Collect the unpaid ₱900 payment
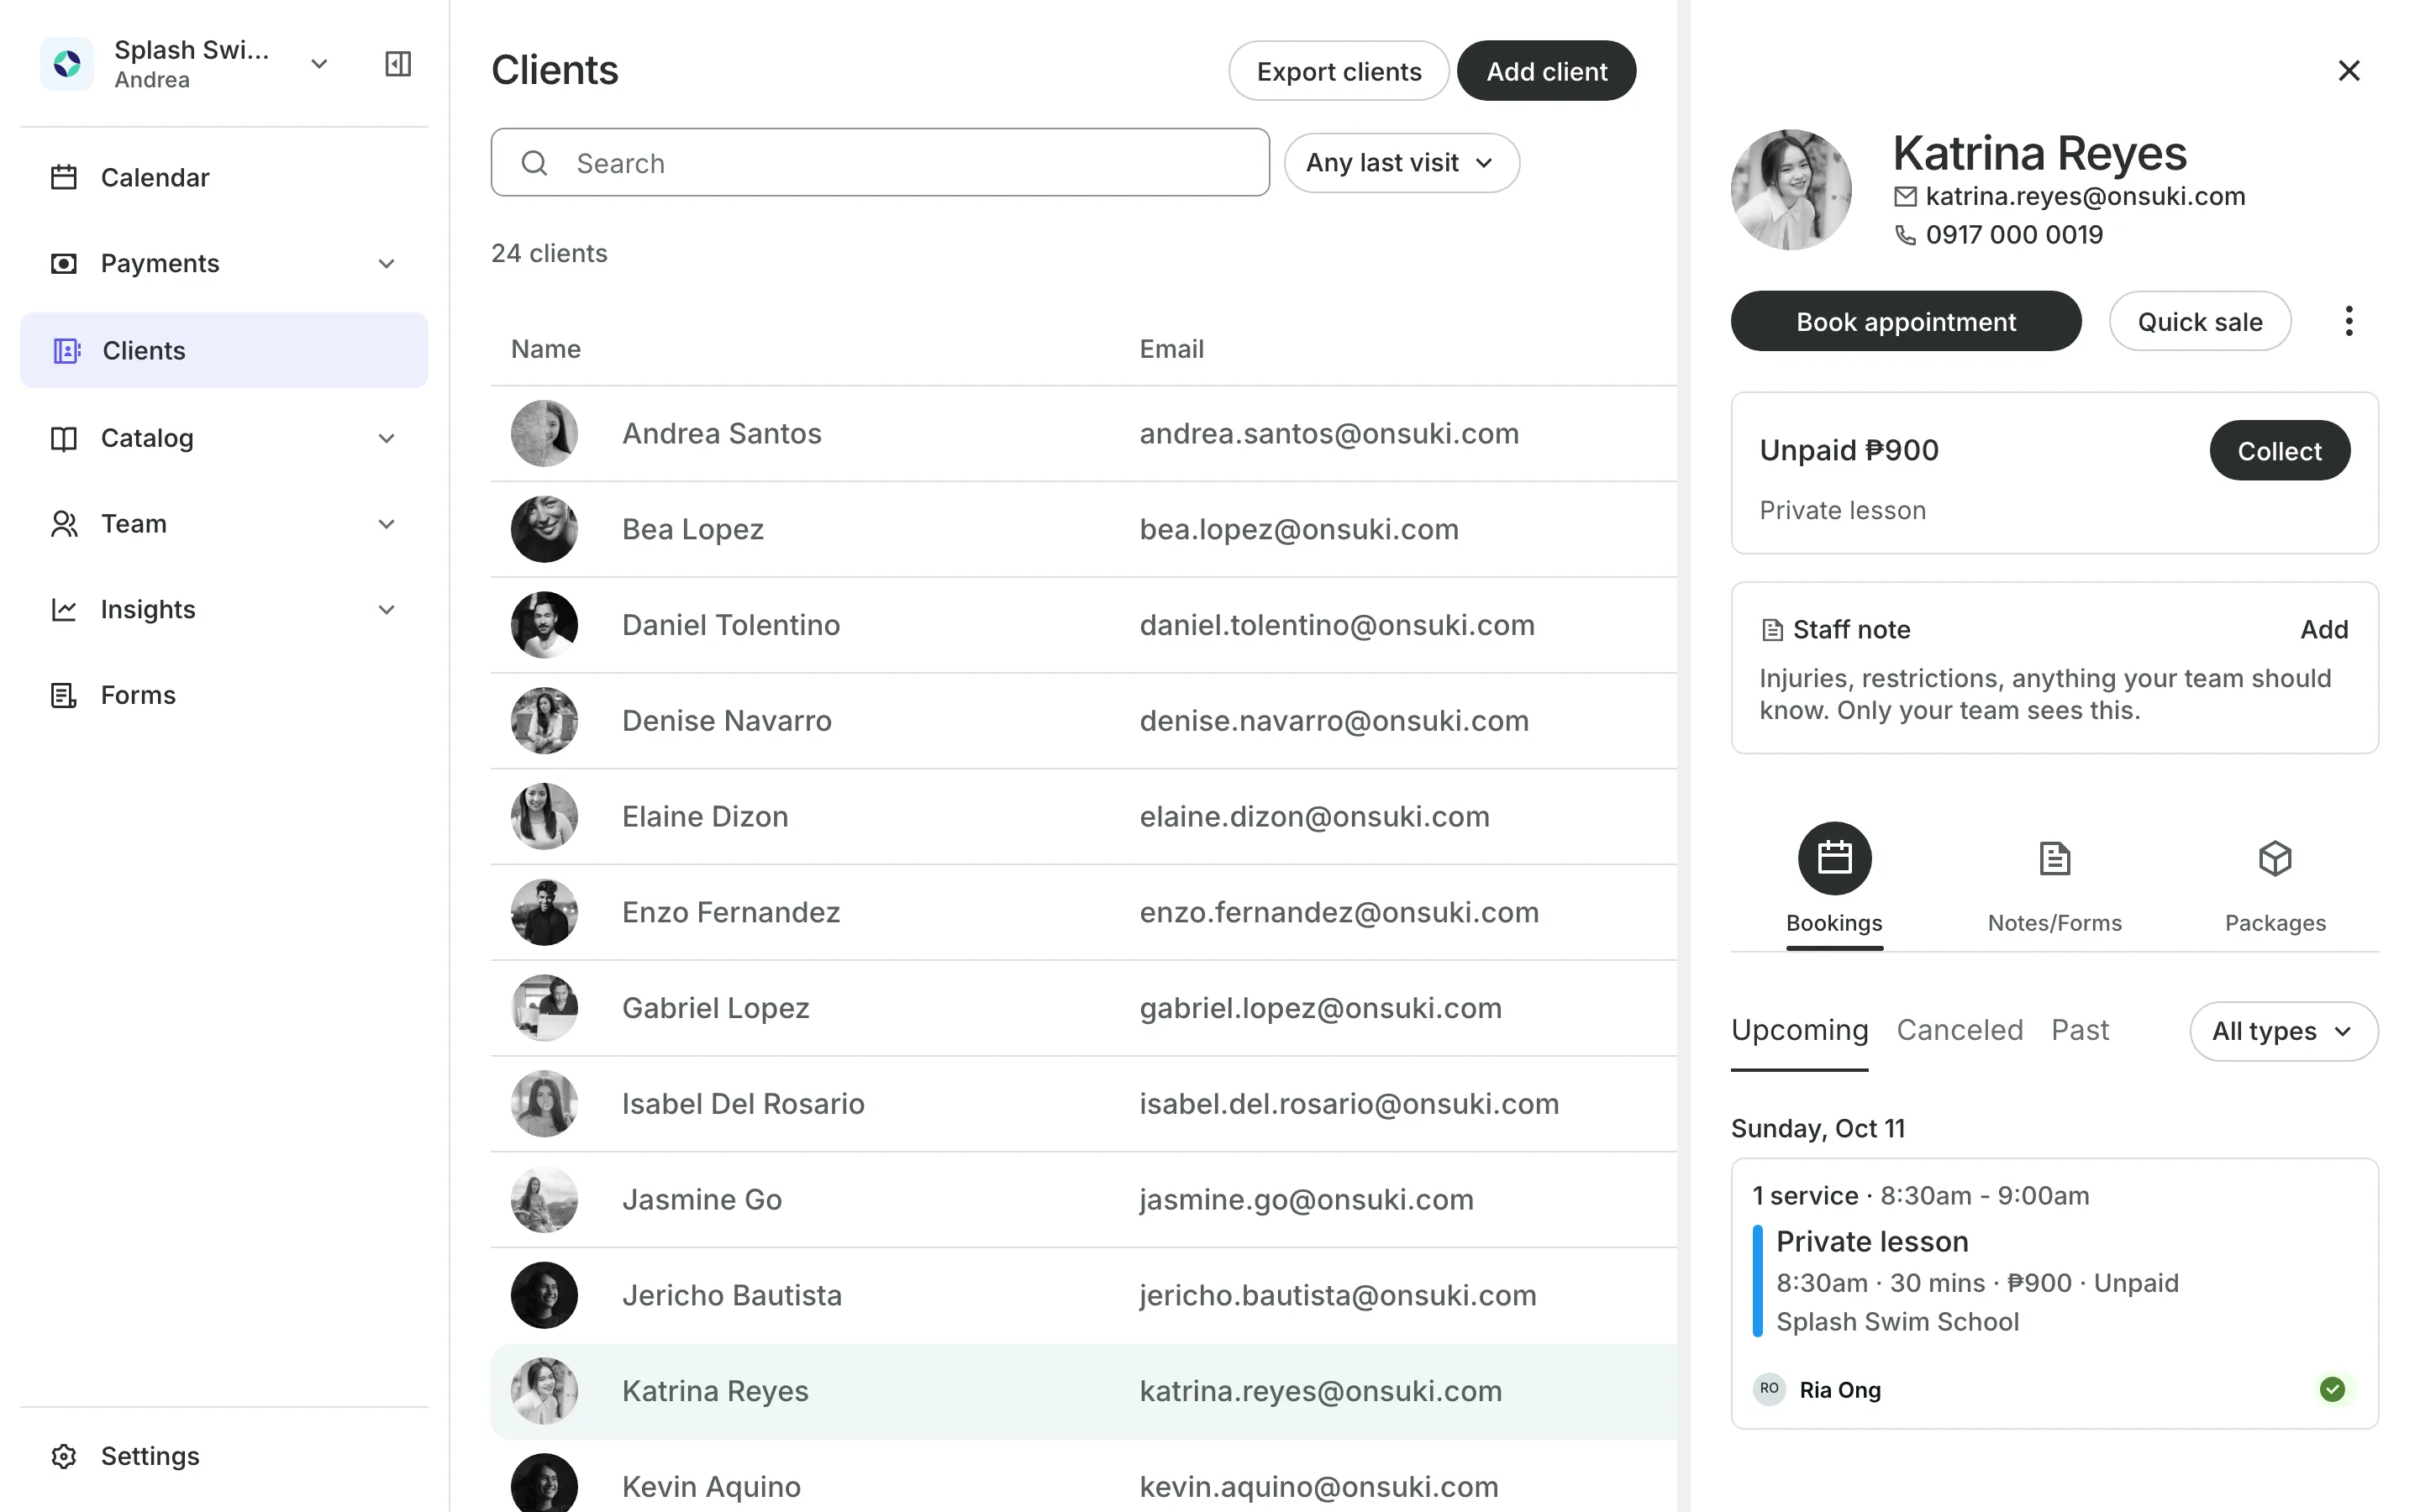 pos(2279,451)
